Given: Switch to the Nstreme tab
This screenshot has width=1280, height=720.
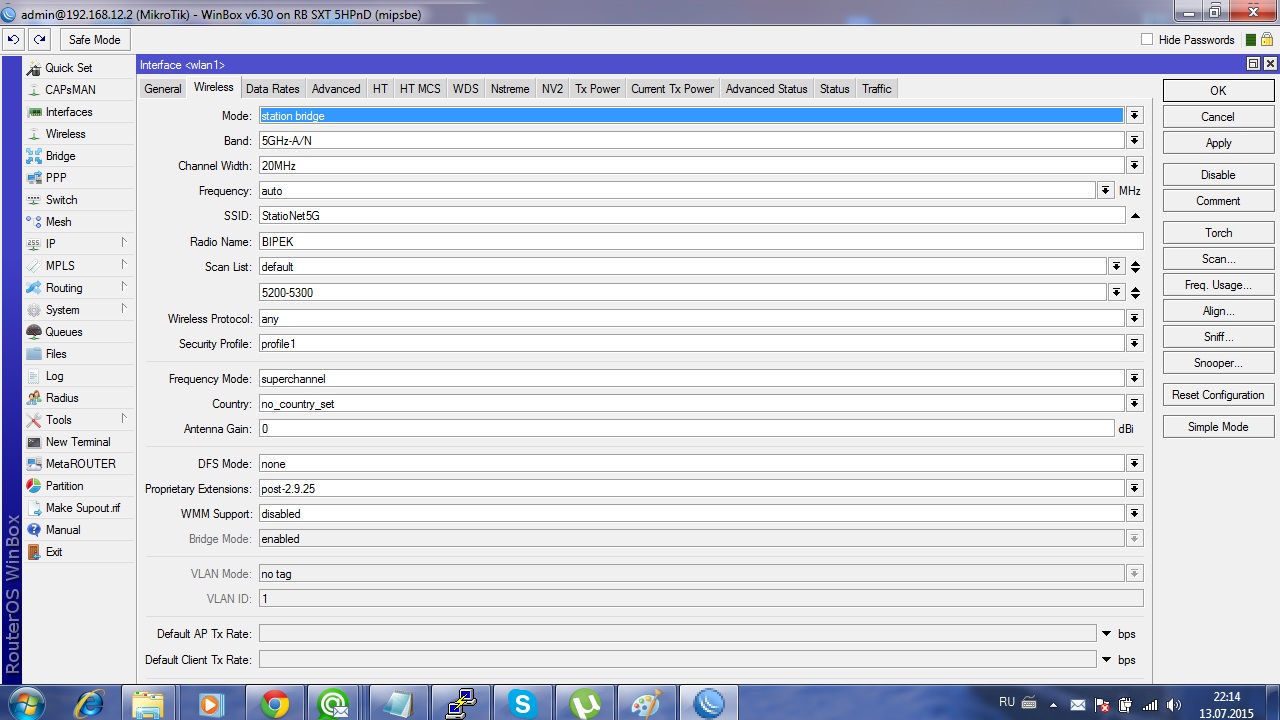Looking at the screenshot, I should tap(510, 89).
